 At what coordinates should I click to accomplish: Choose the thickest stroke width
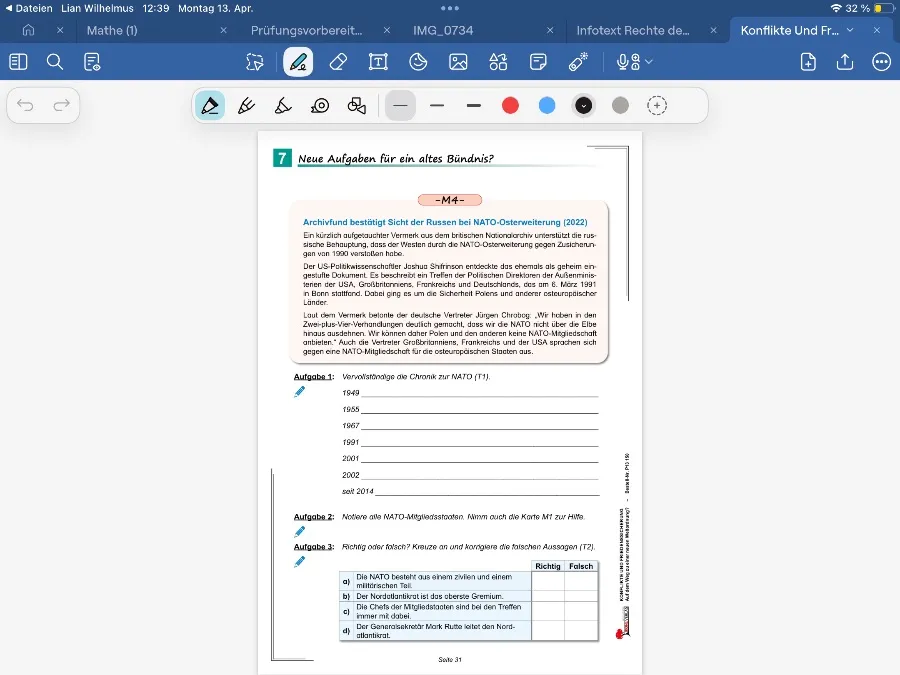tap(474, 106)
